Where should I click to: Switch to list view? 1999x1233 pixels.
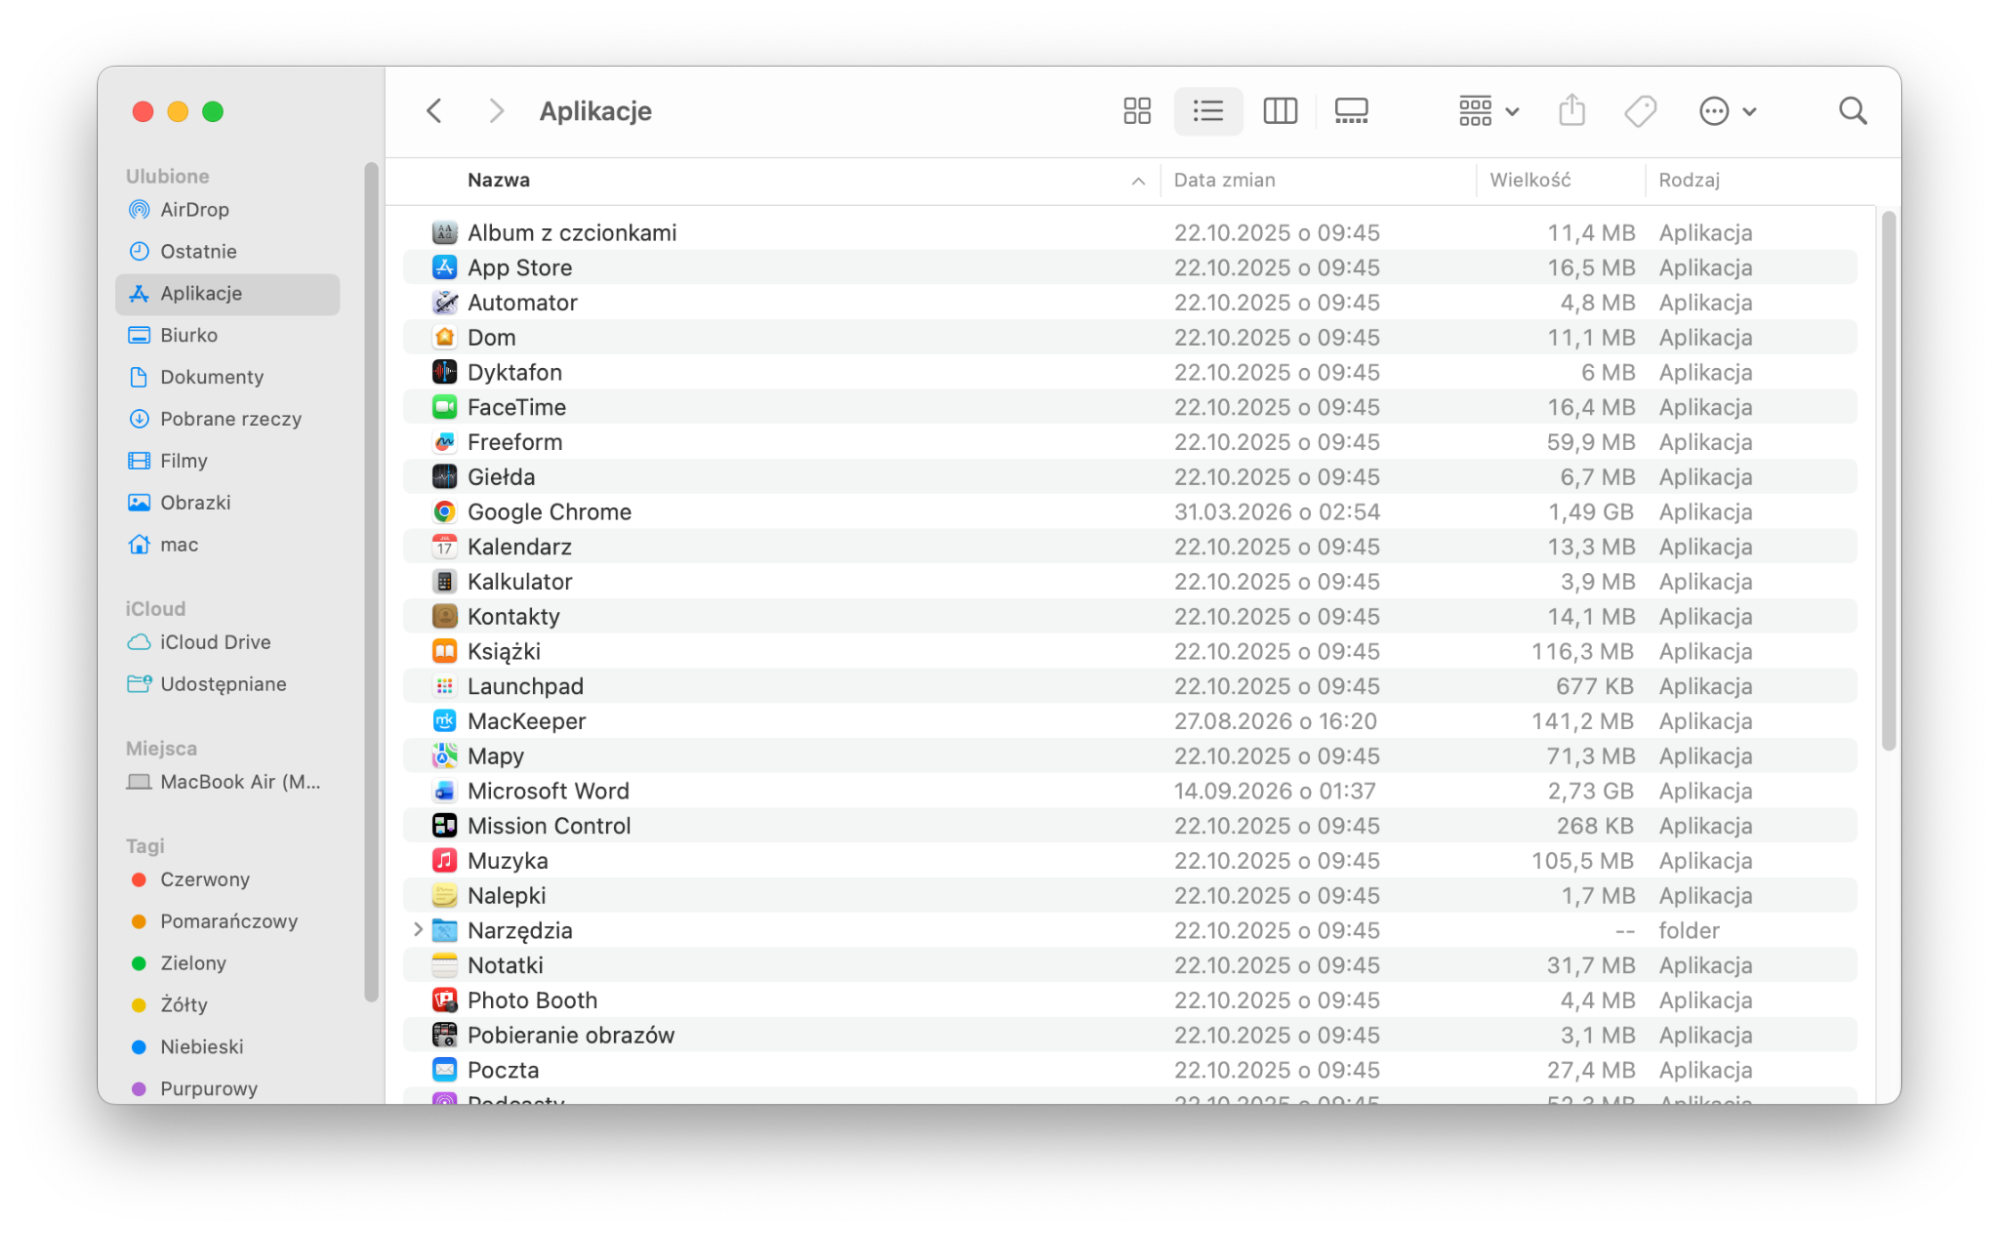1208,111
